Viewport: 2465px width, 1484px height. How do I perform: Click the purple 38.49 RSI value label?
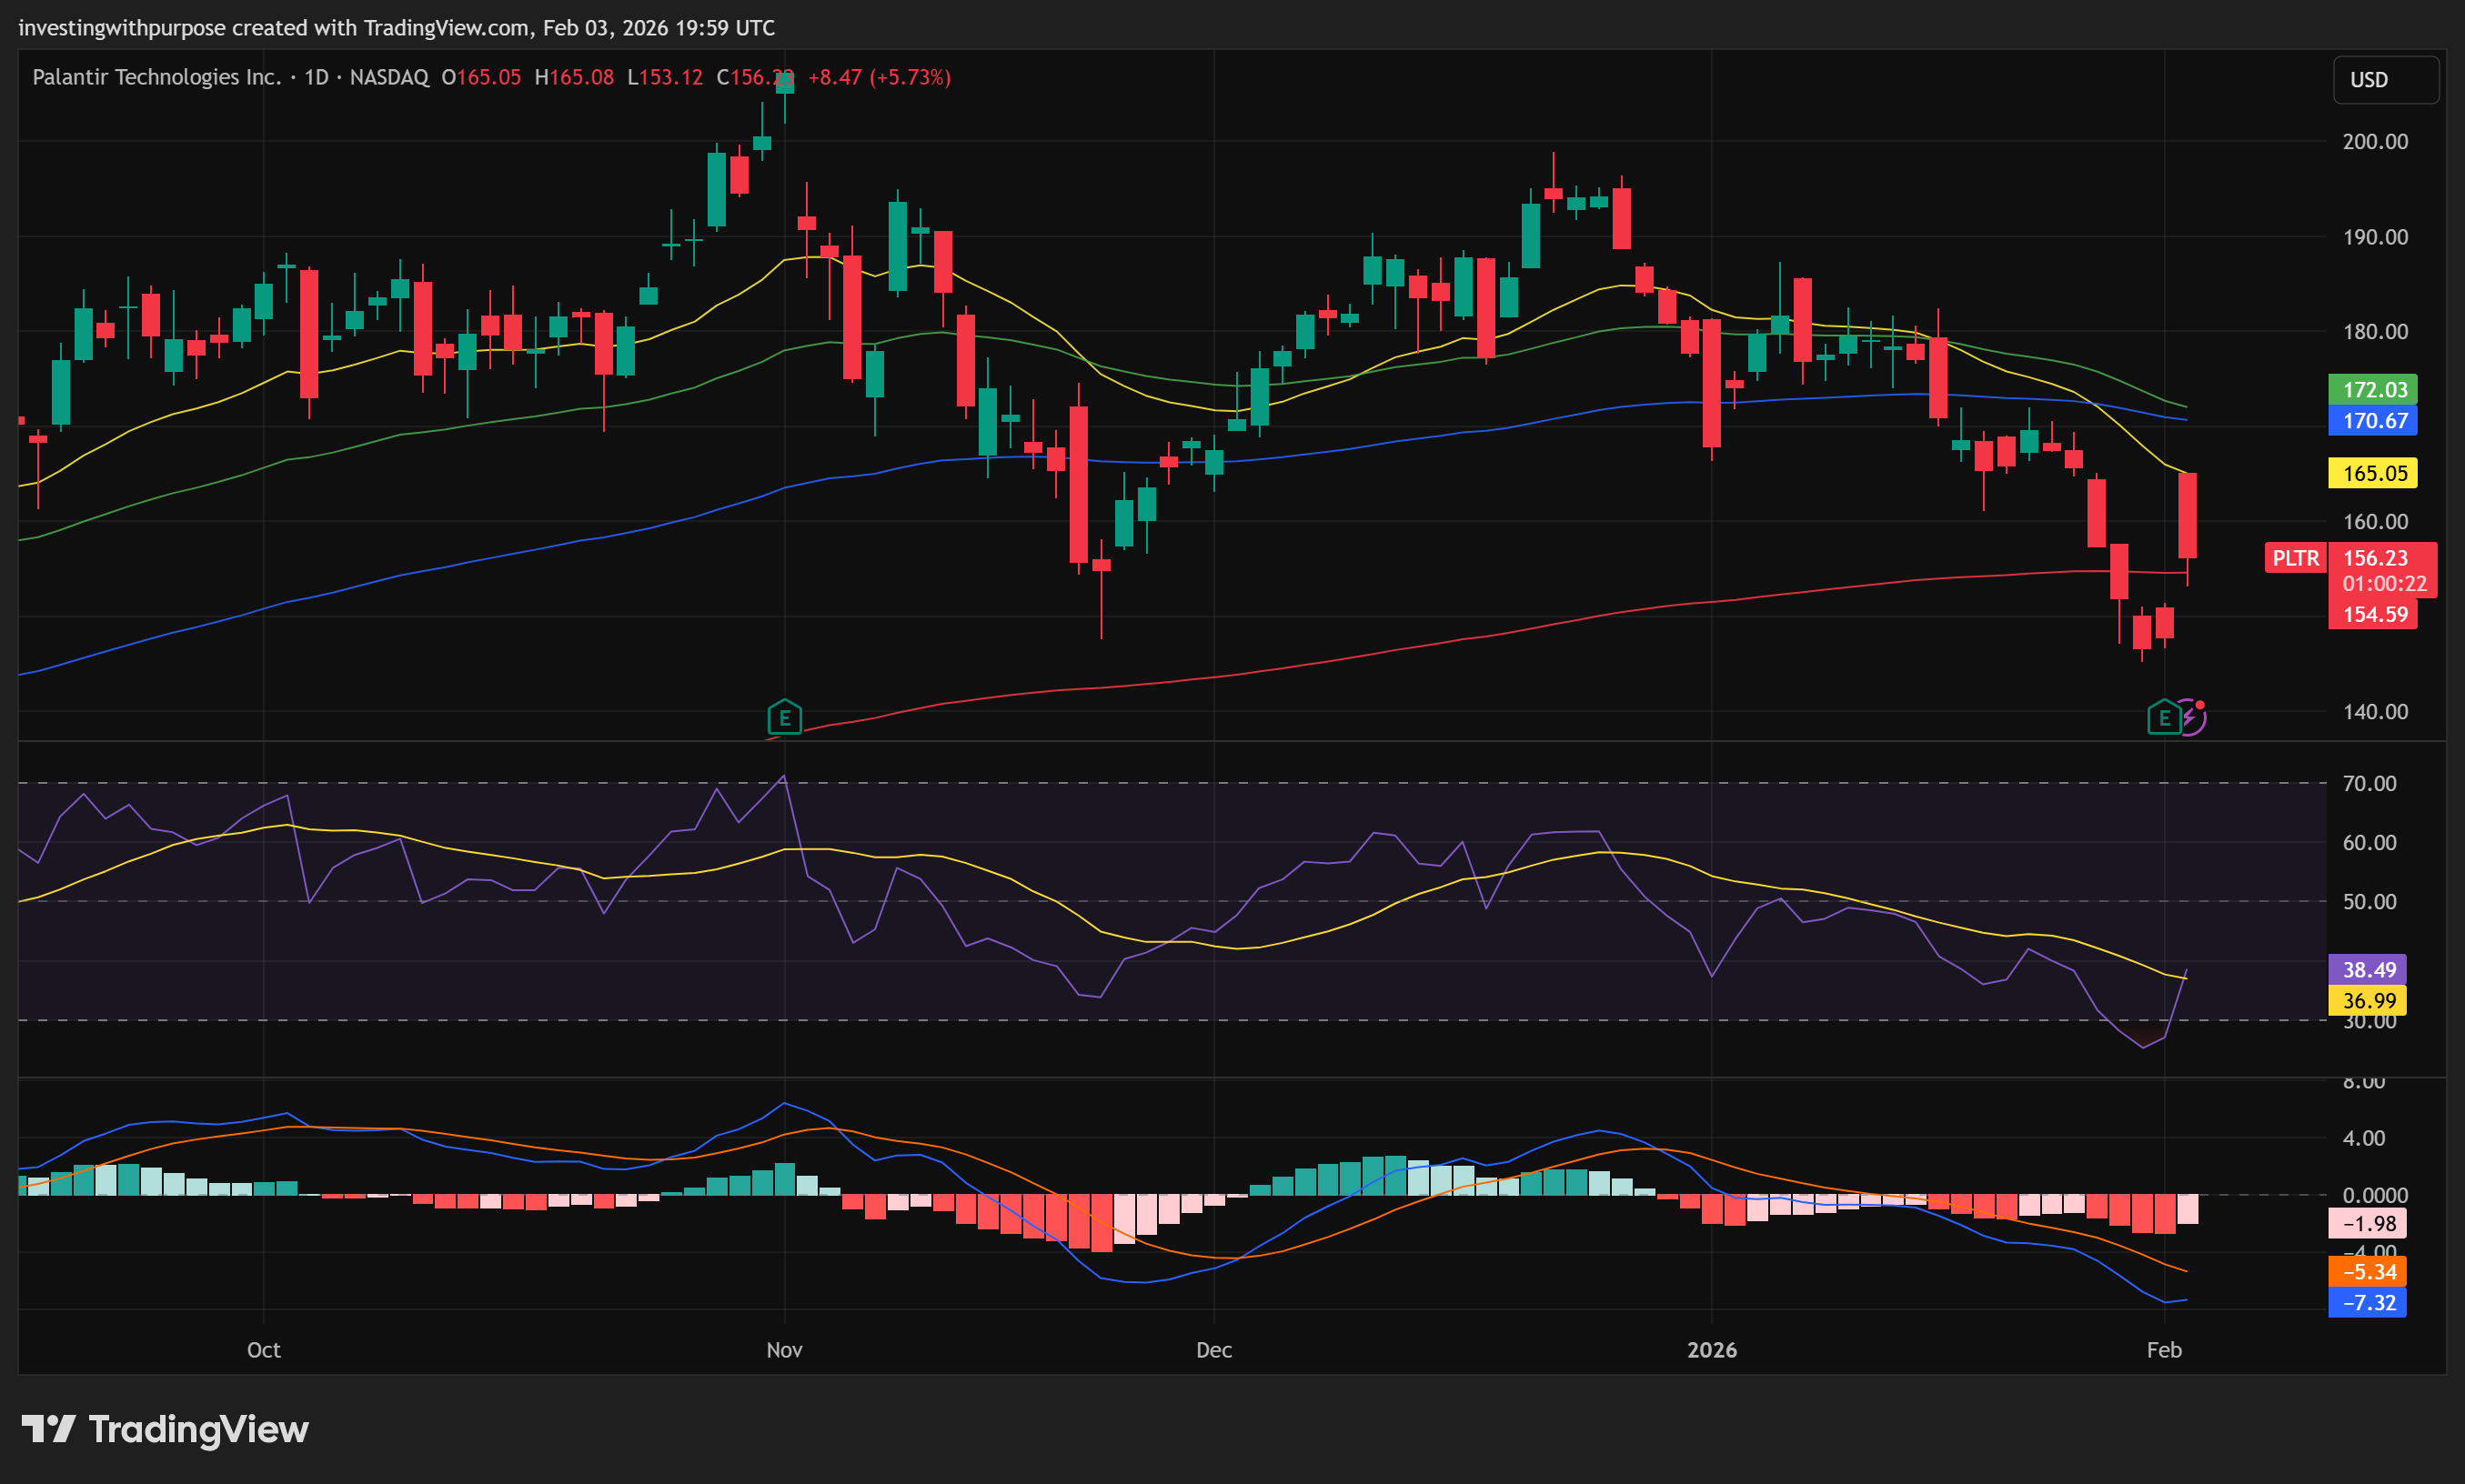pos(2368,970)
